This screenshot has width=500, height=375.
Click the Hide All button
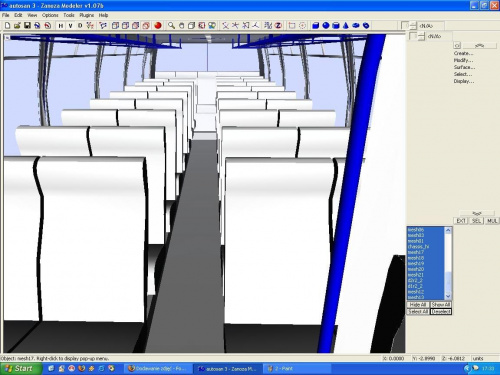[x=418, y=305]
